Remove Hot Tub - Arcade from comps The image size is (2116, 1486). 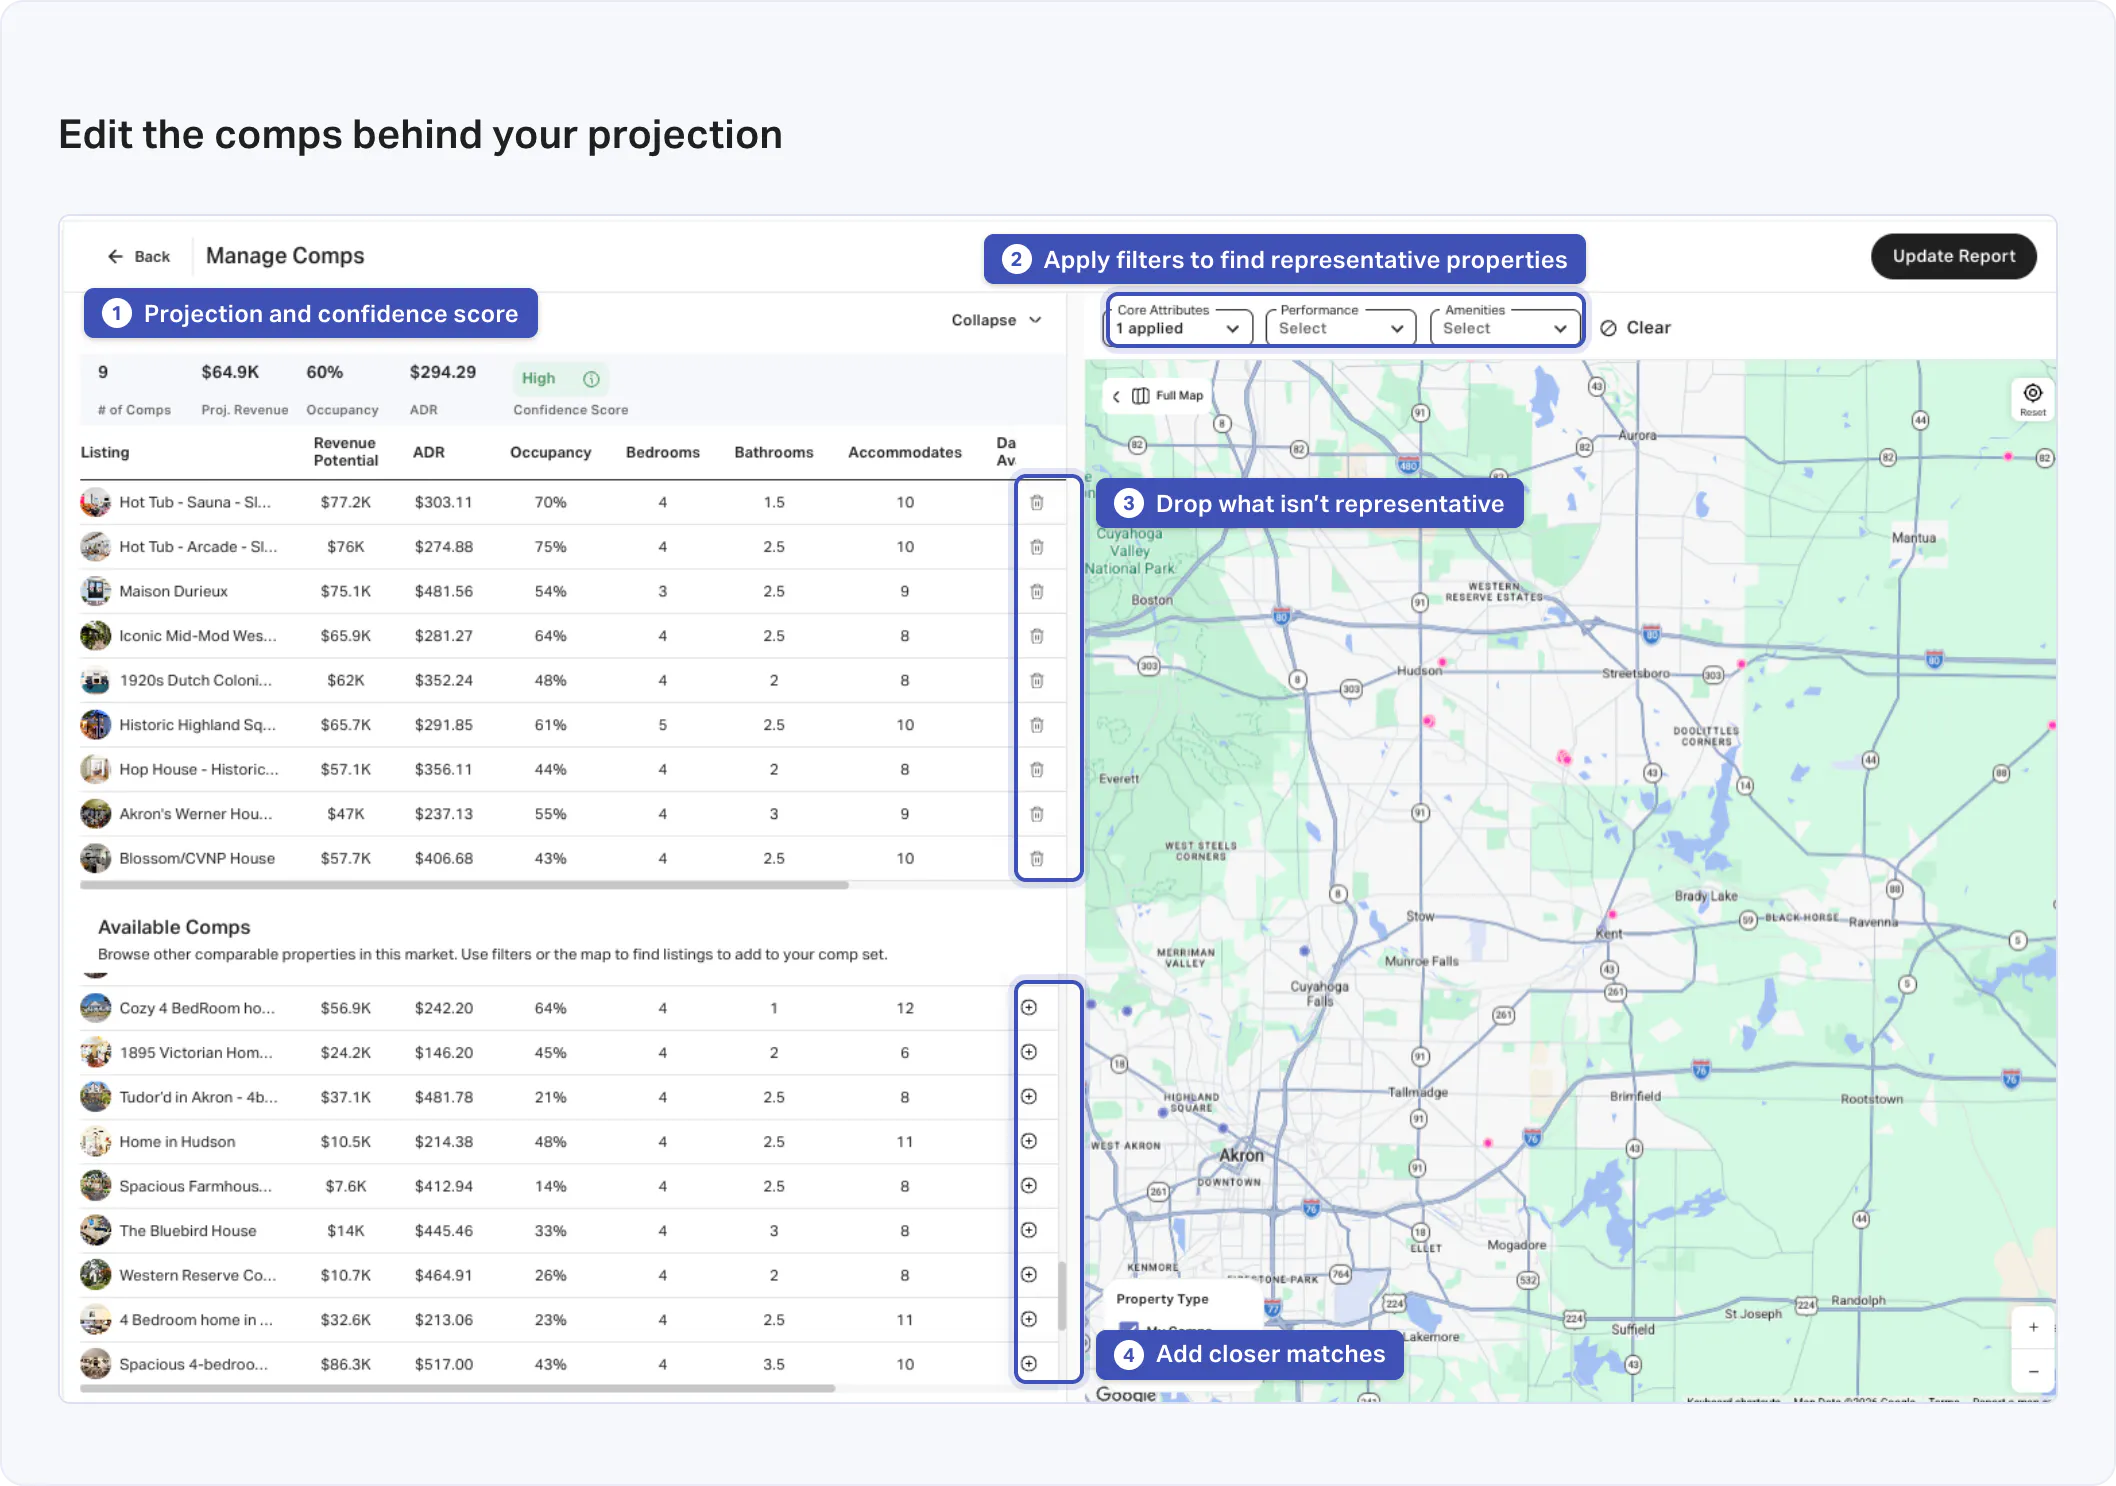pos(1037,547)
